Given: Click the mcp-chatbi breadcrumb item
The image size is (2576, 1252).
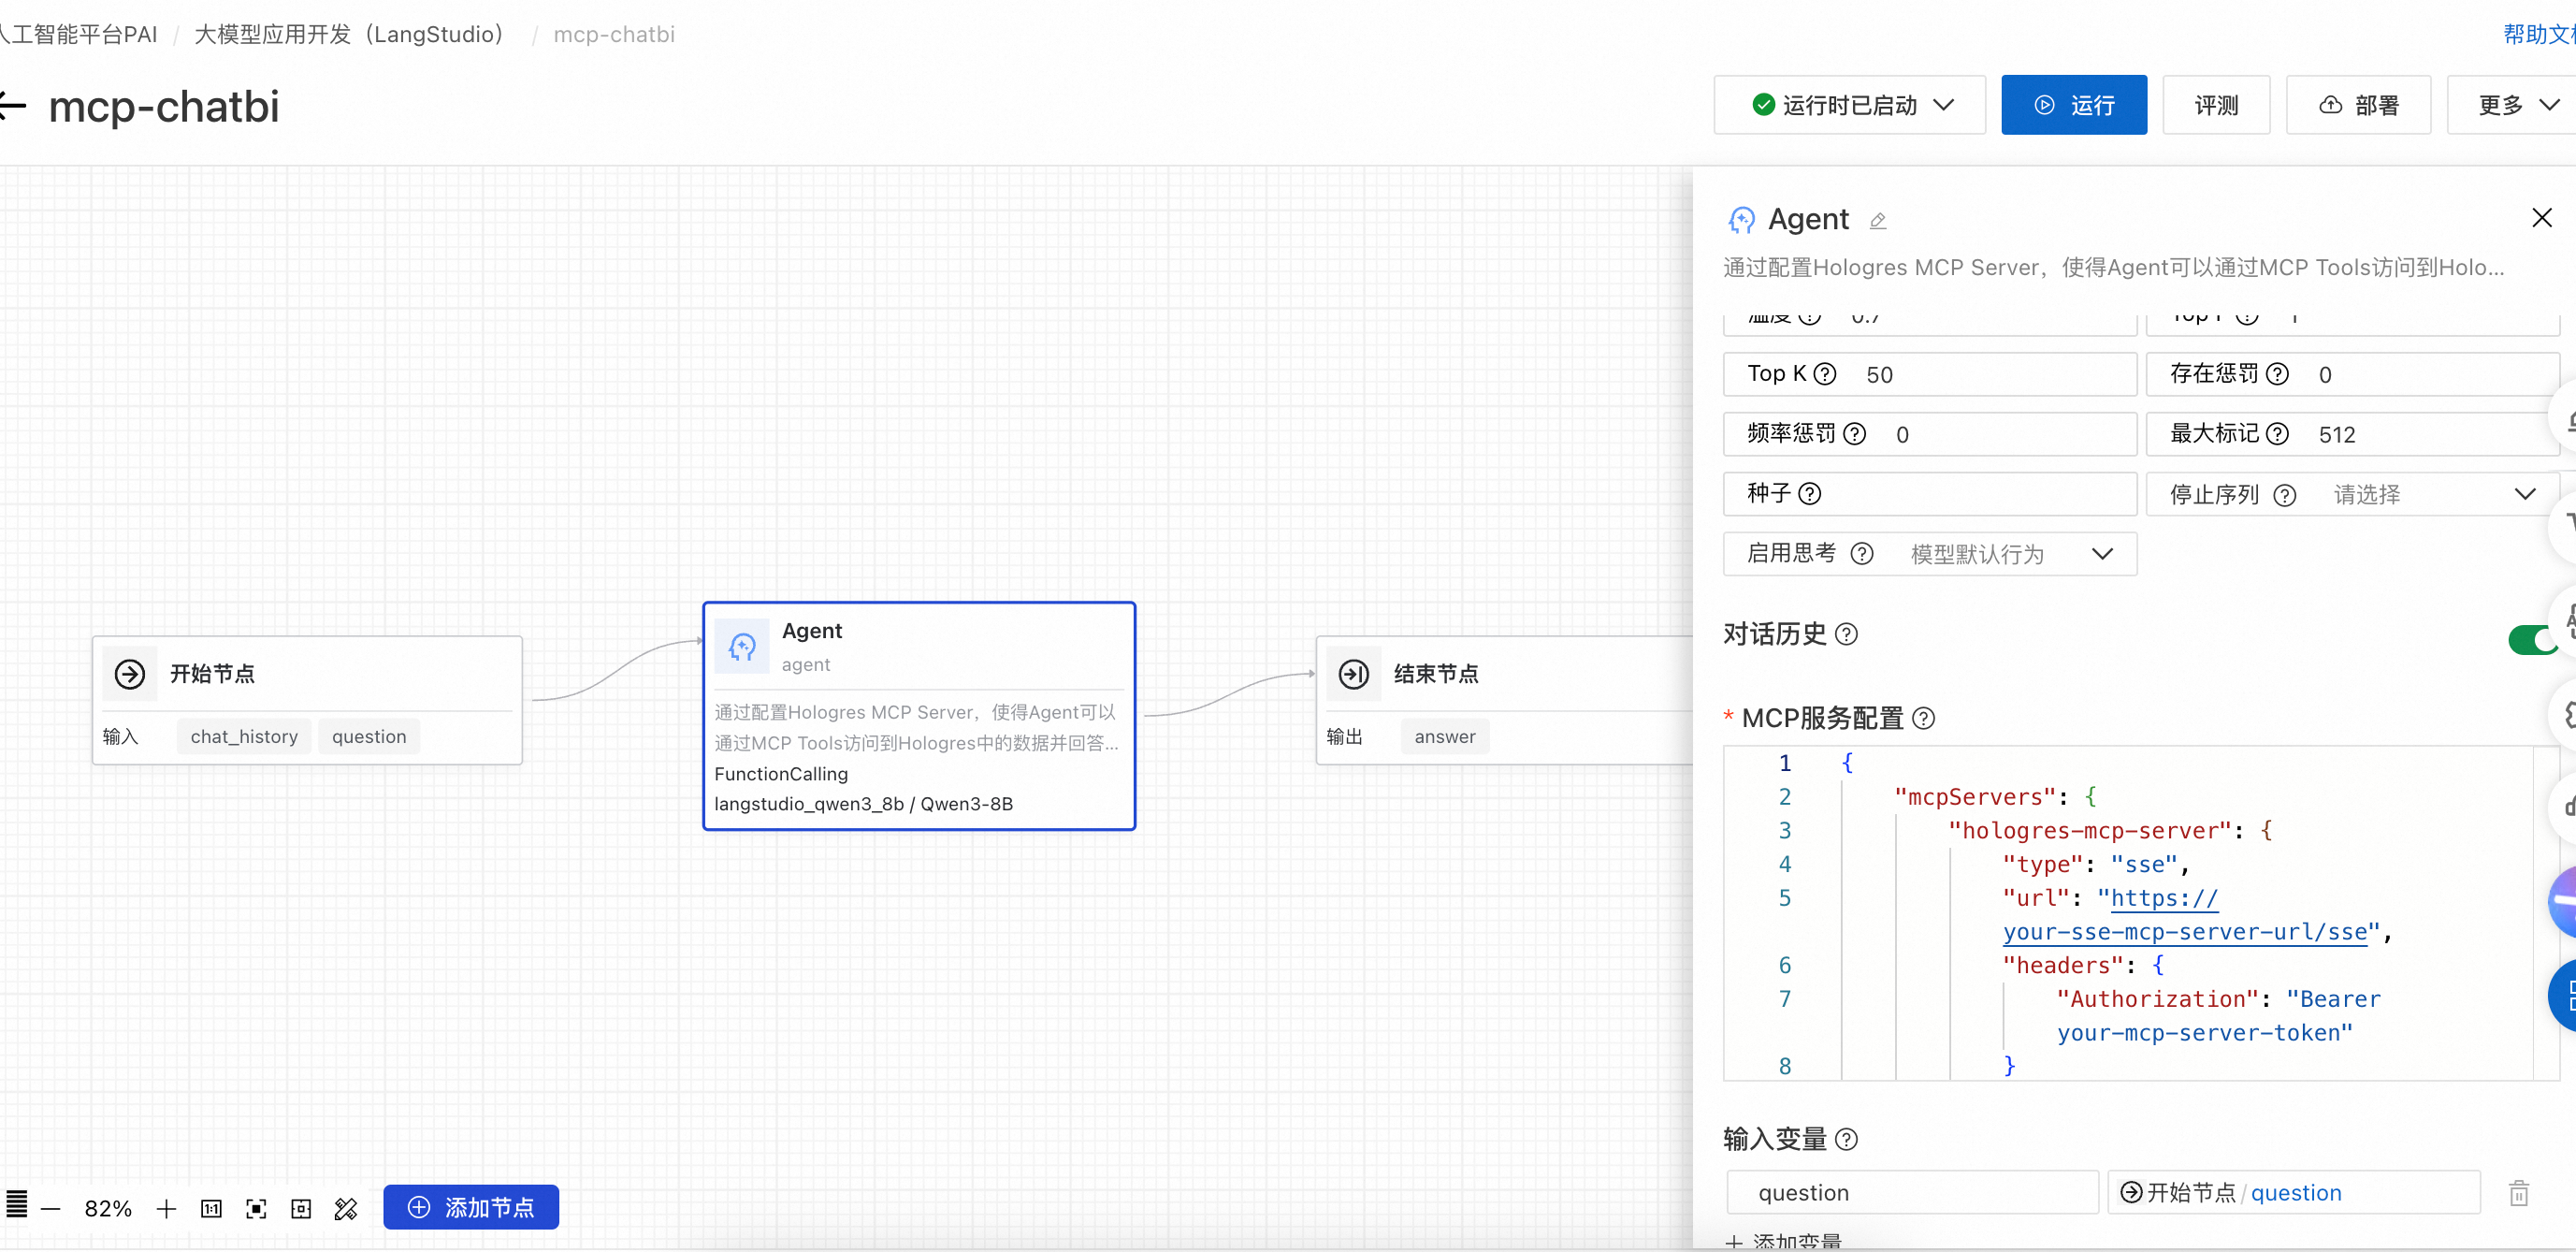Looking at the screenshot, I should (x=614, y=34).
